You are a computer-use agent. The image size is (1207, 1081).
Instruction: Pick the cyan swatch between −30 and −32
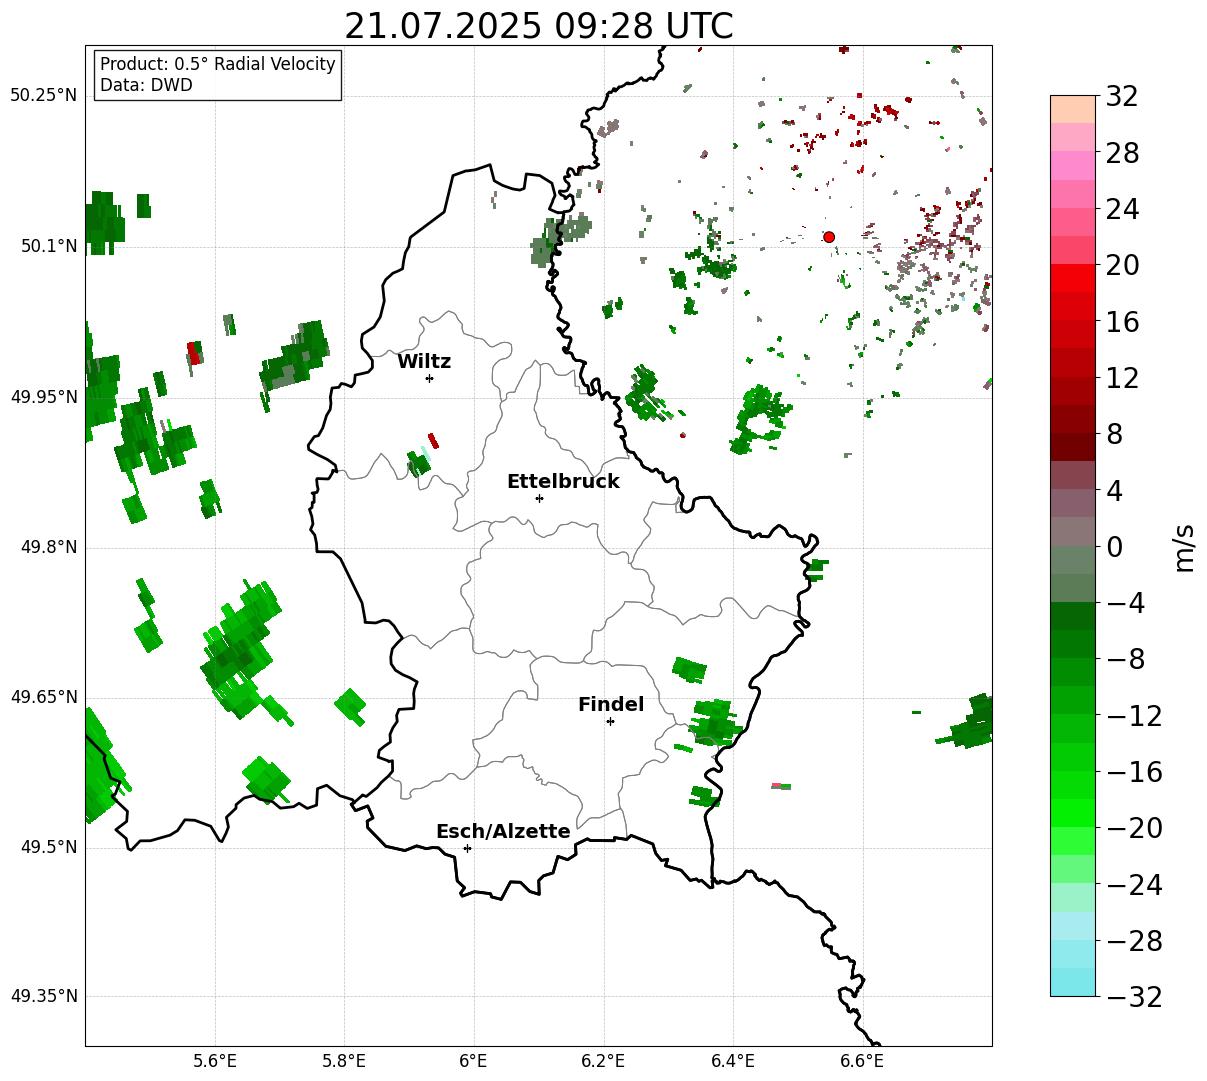pyautogui.click(x=1073, y=982)
